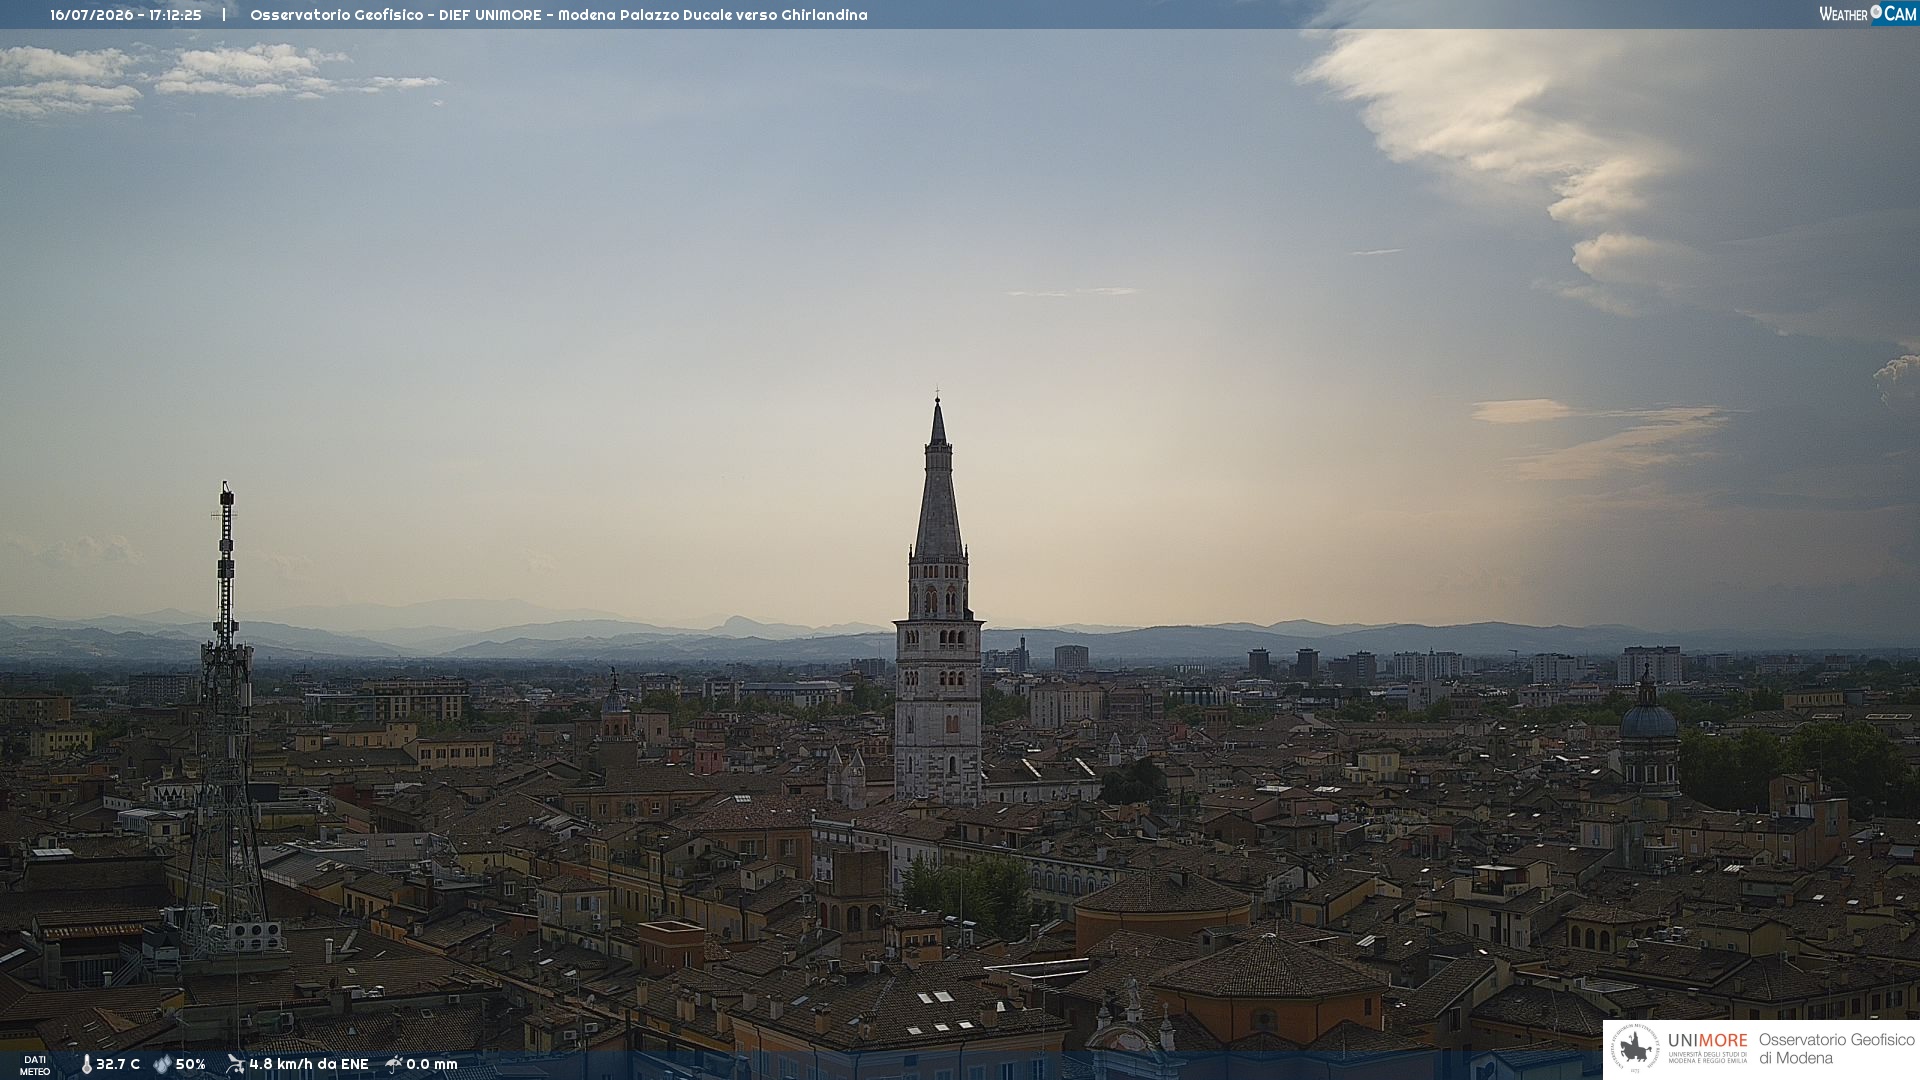Select the DATI METEO label
Screen dimensions: 1920x1080
(35, 1066)
